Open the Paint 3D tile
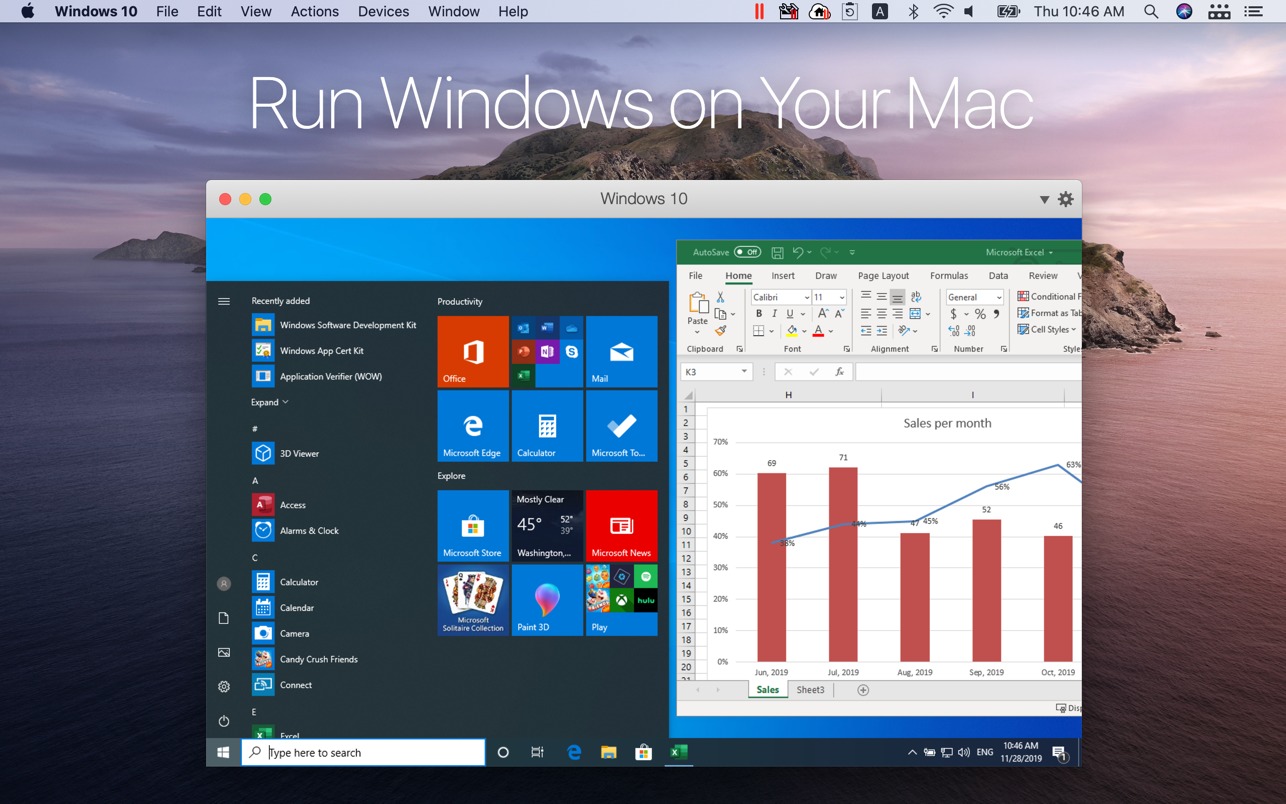The width and height of the screenshot is (1286, 804). [x=547, y=600]
